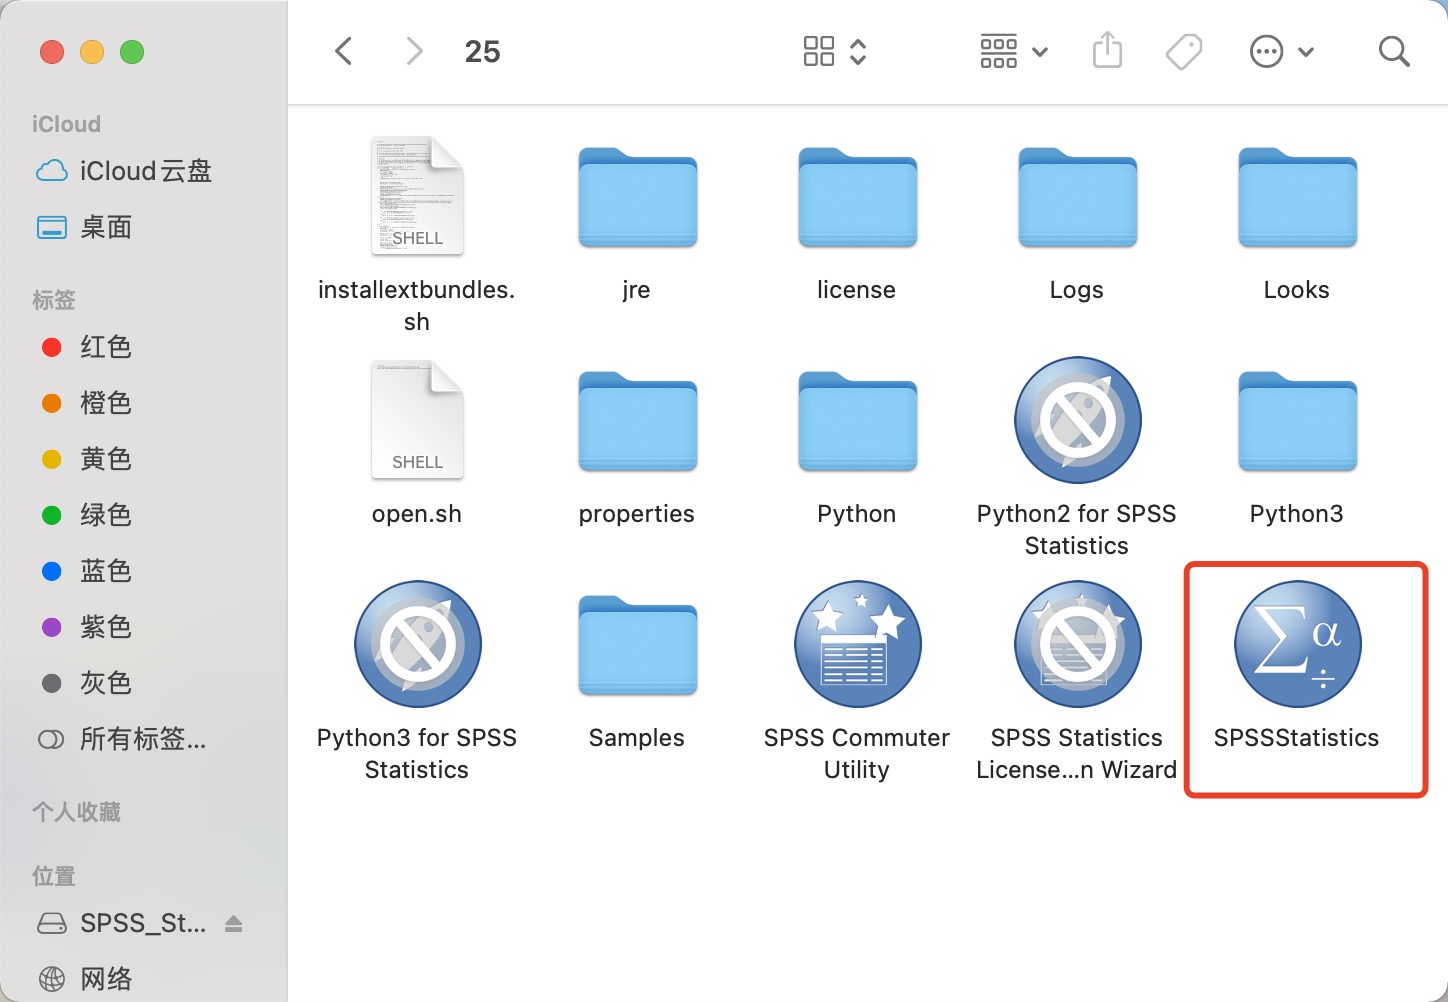The width and height of the screenshot is (1448, 1002).
Task: Open the Python3 folder
Action: [1297, 421]
